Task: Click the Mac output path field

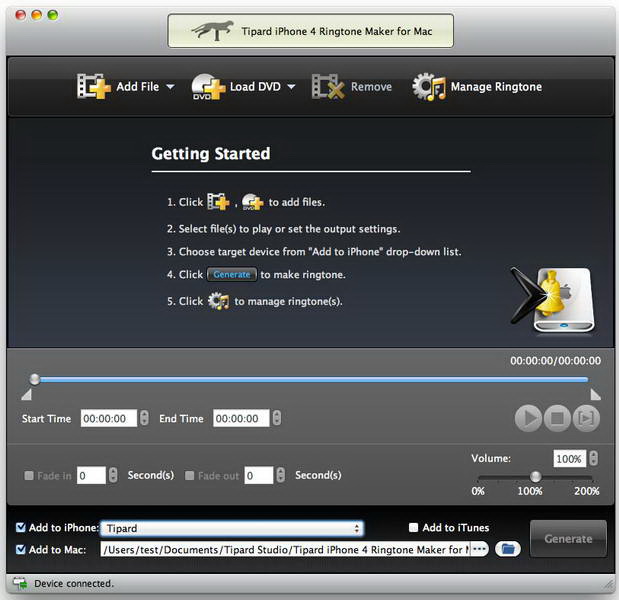Action: (285, 549)
